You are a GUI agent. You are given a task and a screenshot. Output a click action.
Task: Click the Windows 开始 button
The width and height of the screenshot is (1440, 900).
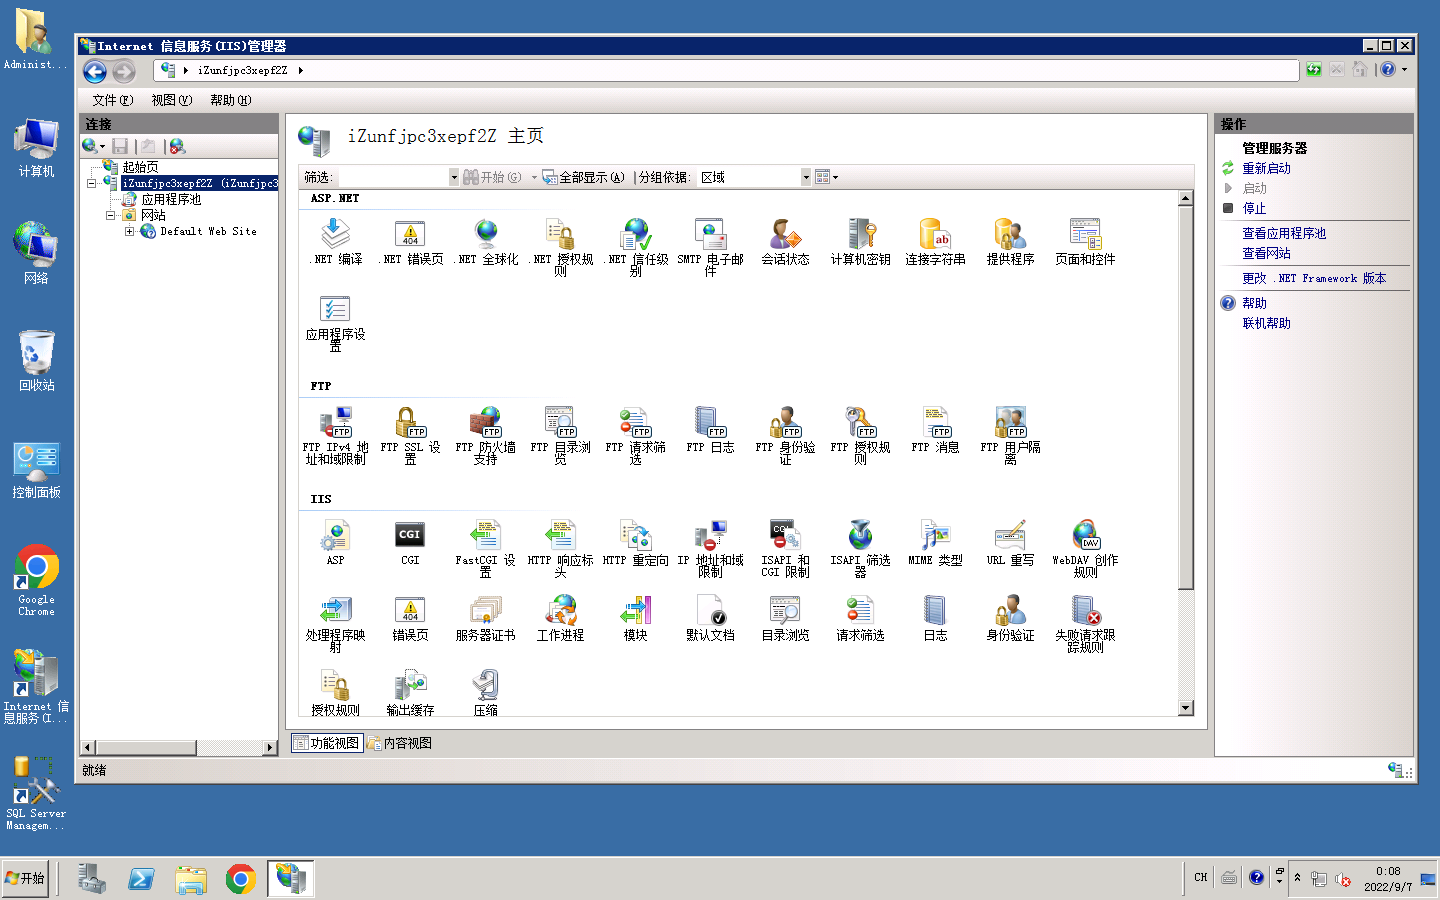click(25, 879)
